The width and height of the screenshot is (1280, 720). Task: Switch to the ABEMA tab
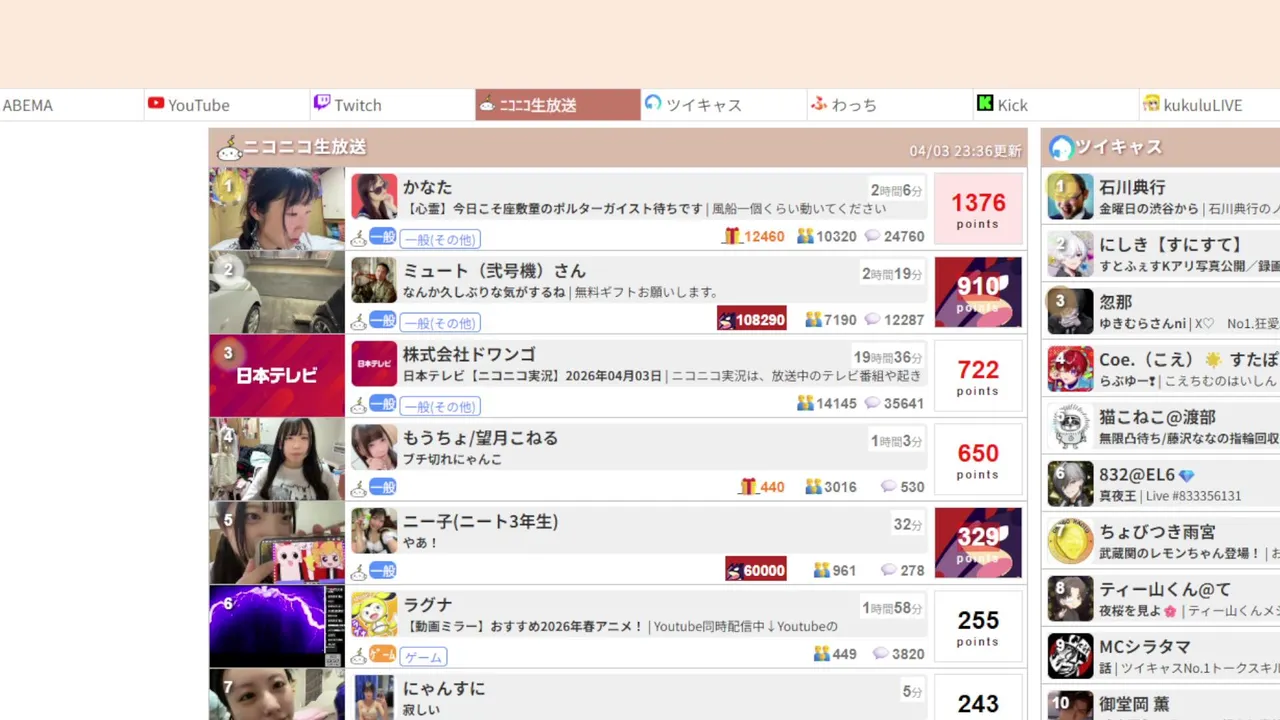[70, 105]
